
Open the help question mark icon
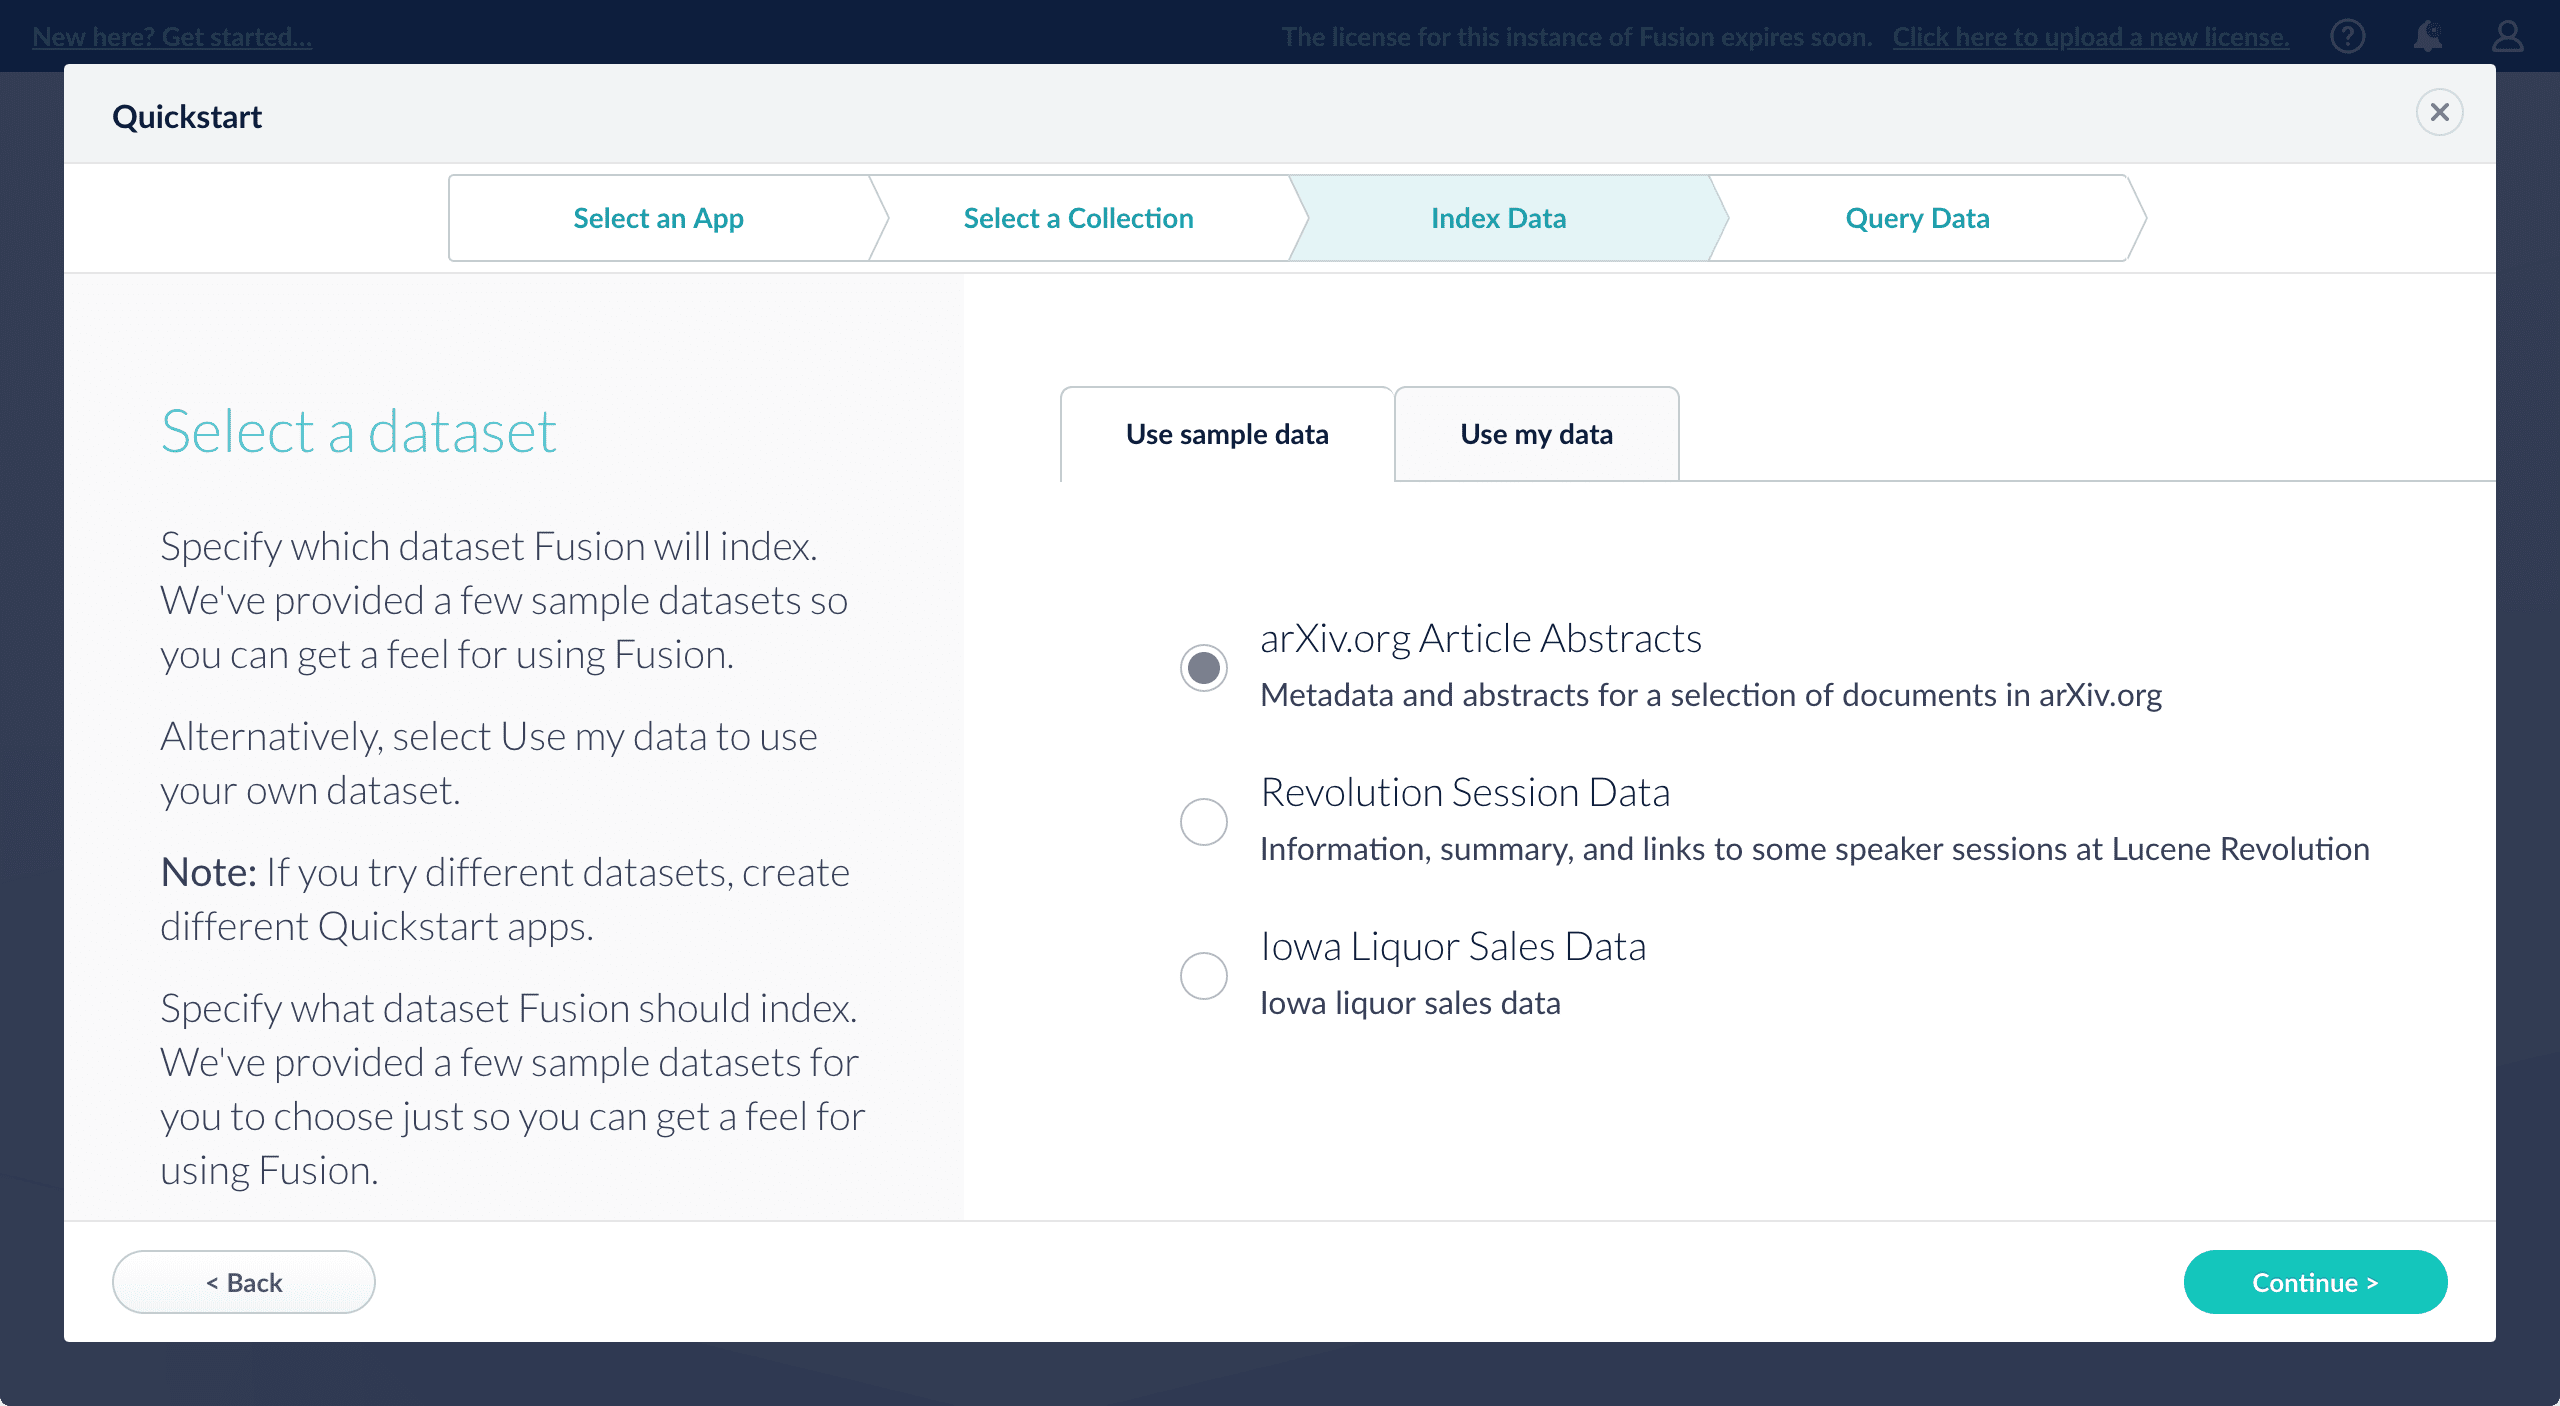(x=2347, y=37)
